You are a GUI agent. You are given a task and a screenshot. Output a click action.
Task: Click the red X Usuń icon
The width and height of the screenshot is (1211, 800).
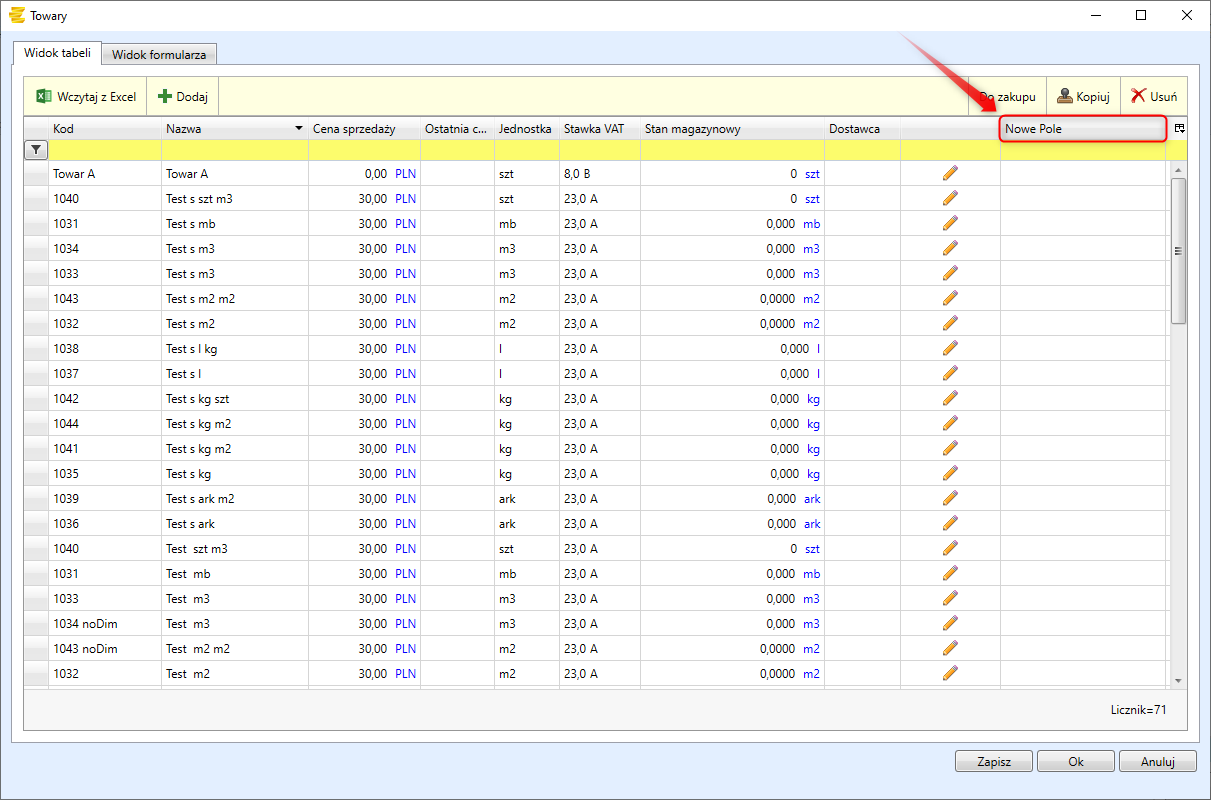1138,97
